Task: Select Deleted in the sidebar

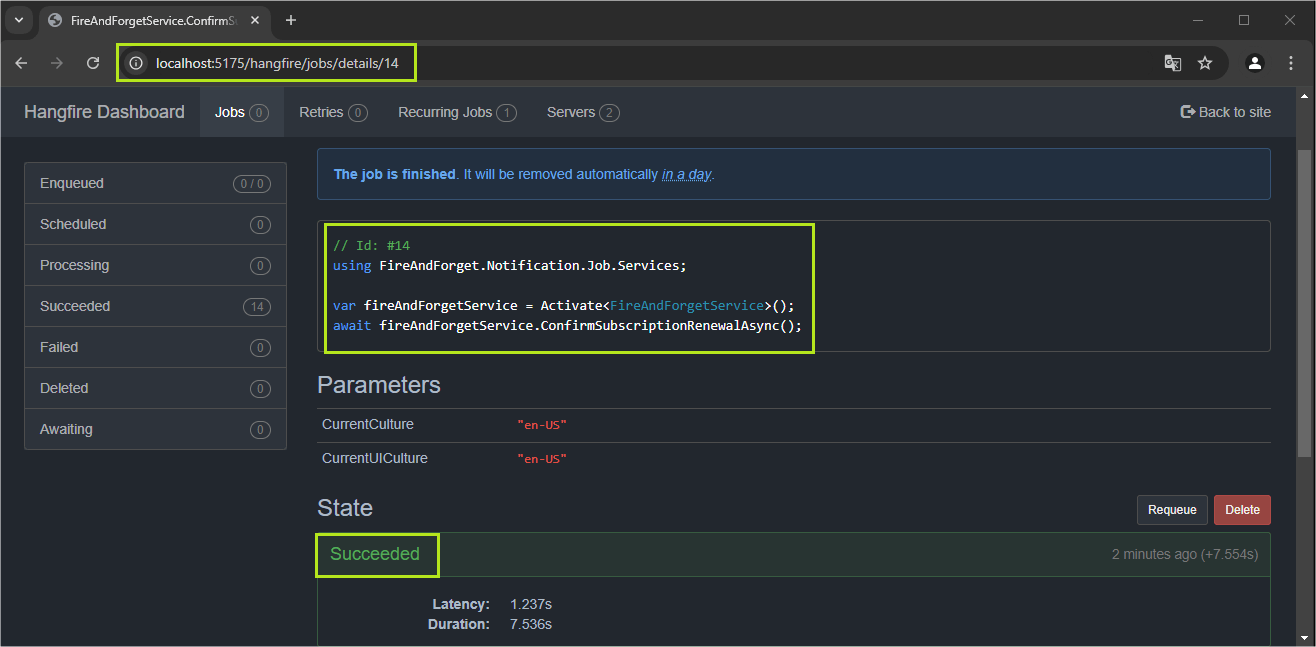Action: coord(155,388)
